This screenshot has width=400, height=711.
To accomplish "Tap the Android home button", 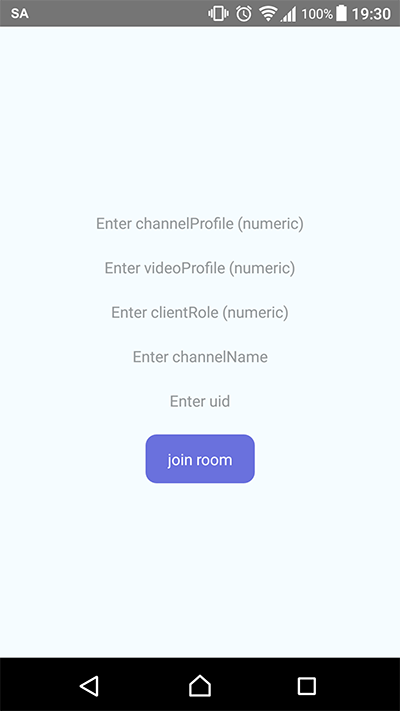I will click(x=200, y=685).
